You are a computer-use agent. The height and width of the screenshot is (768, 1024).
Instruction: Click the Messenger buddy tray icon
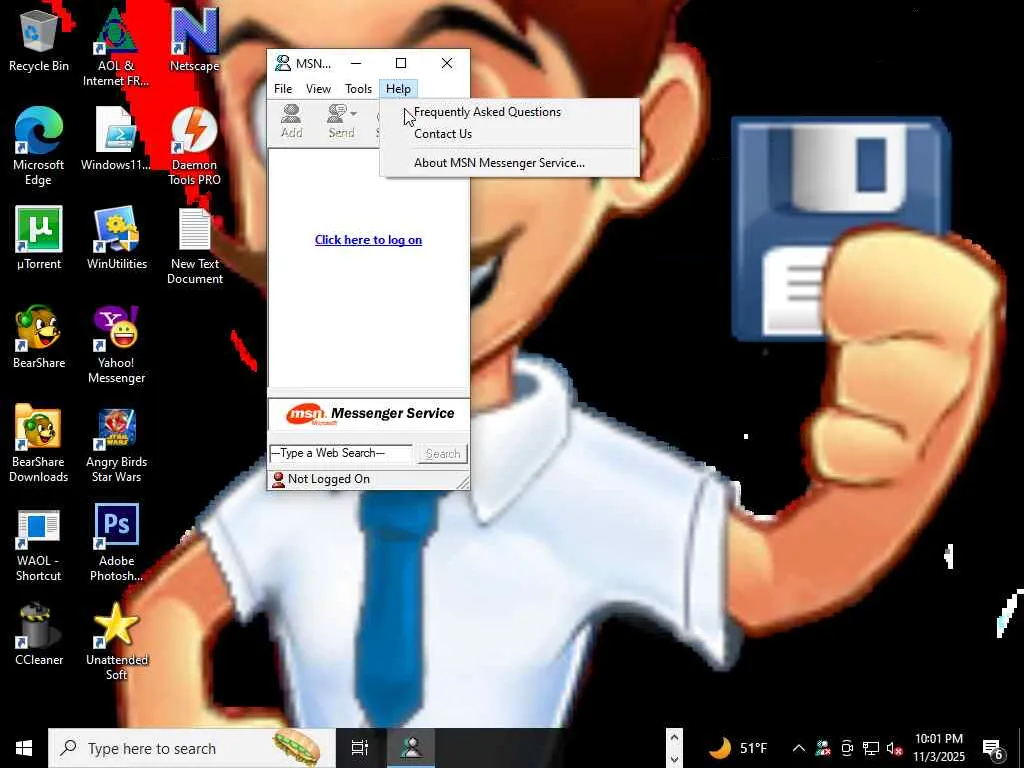point(823,748)
